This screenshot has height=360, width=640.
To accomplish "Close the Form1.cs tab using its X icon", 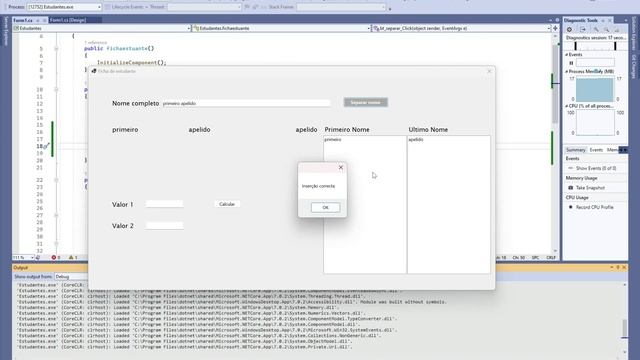I will 44,20.
